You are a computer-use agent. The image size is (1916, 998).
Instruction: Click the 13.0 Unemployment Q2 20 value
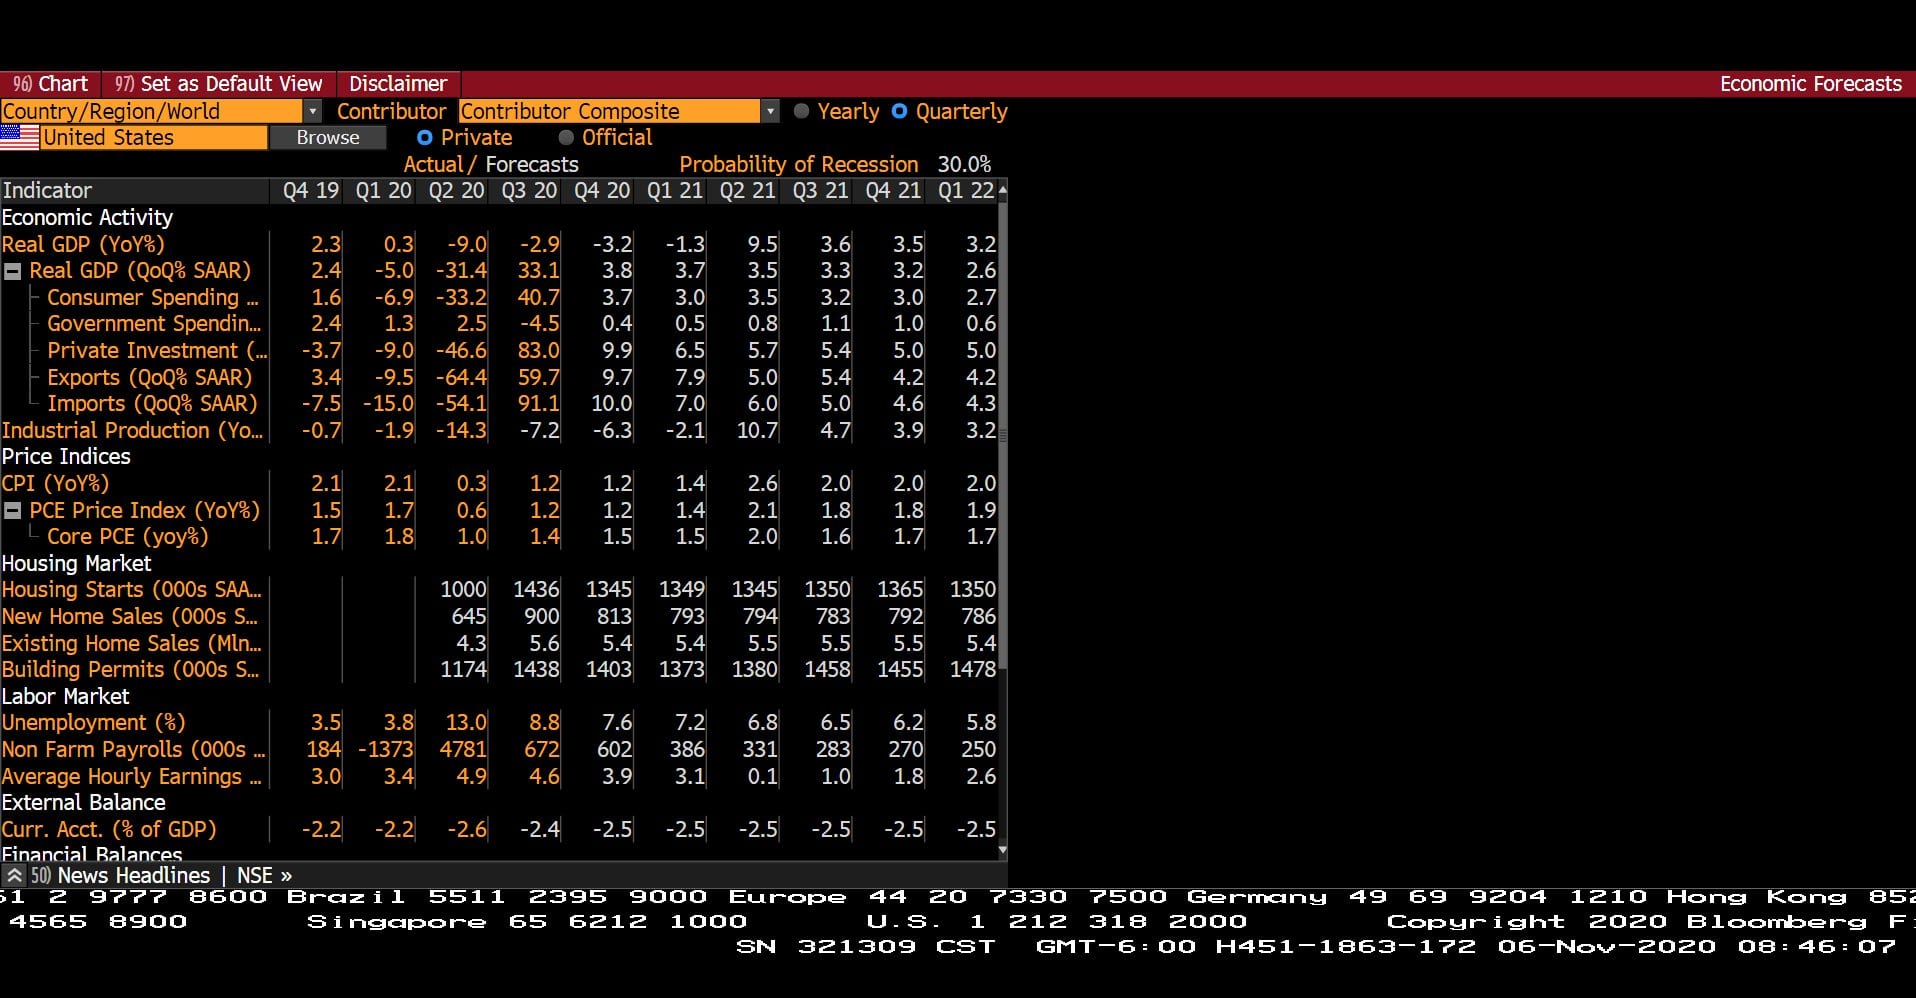tap(466, 722)
